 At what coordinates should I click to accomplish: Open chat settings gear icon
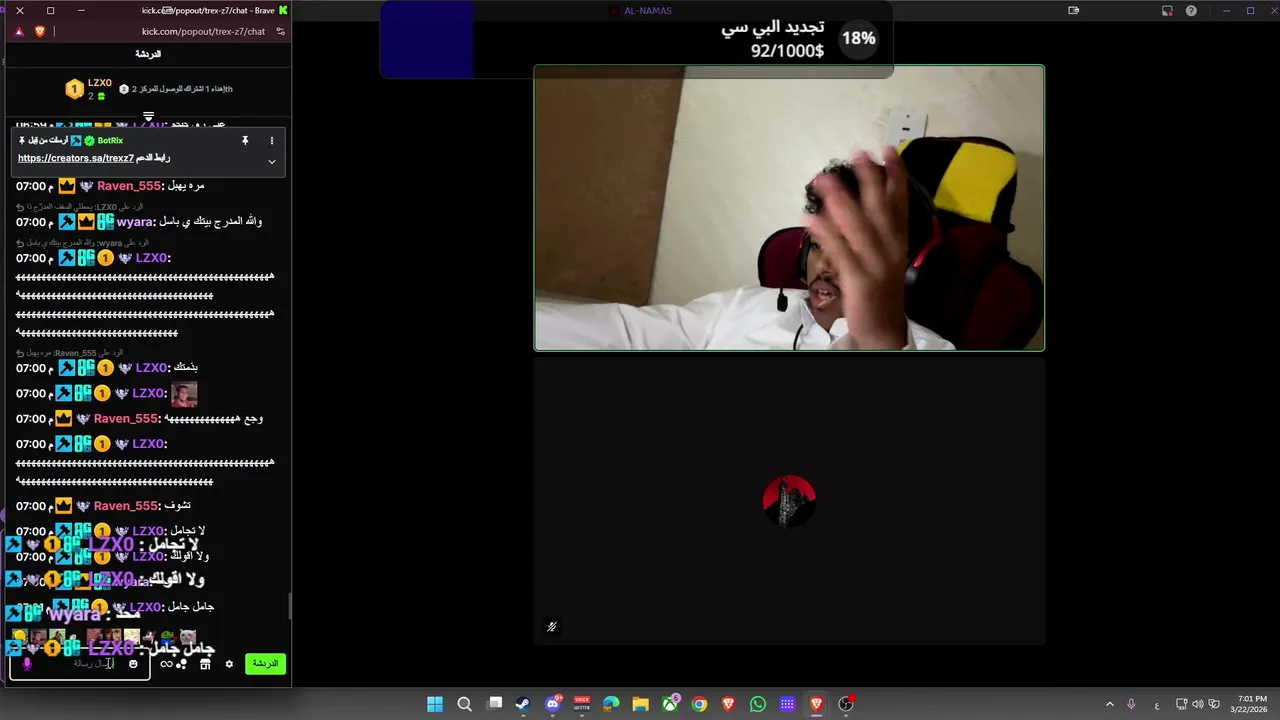(229, 664)
